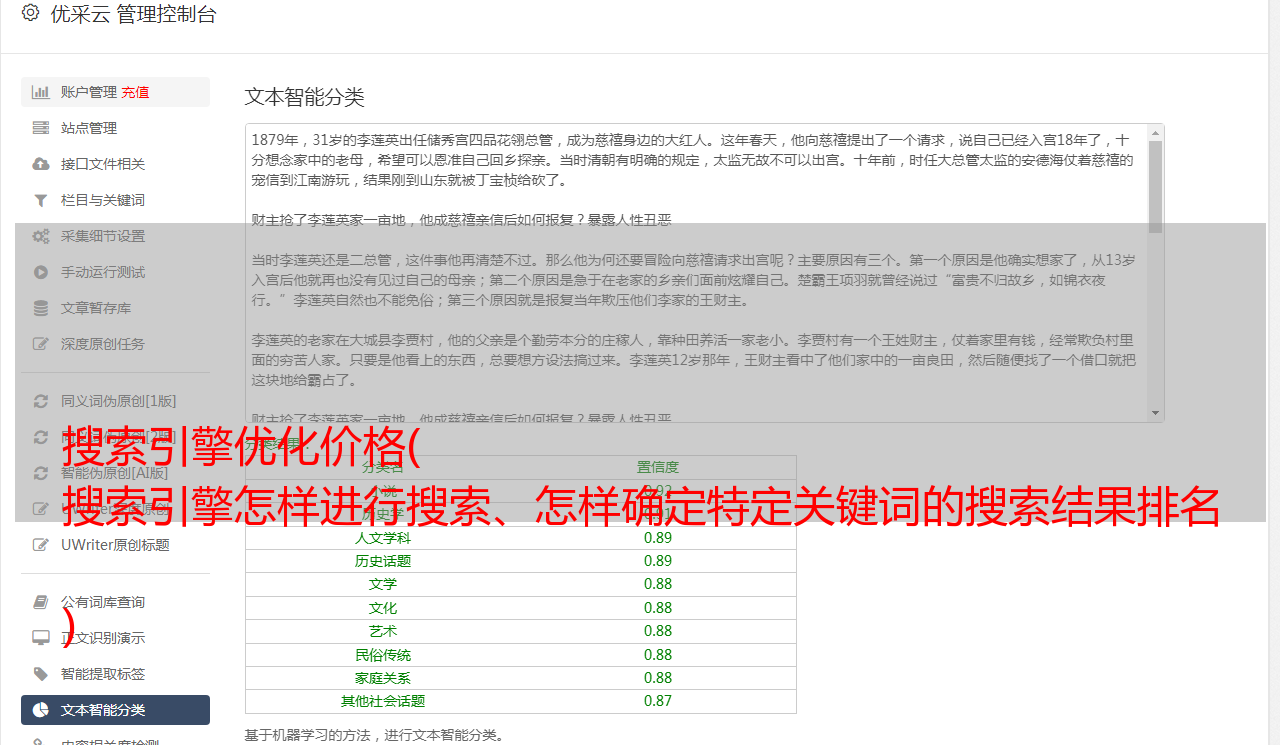The height and width of the screenshot is (745, 1280).
Task: Click the 基于机器学习的方法 description text
Action: tap(375, 735)
